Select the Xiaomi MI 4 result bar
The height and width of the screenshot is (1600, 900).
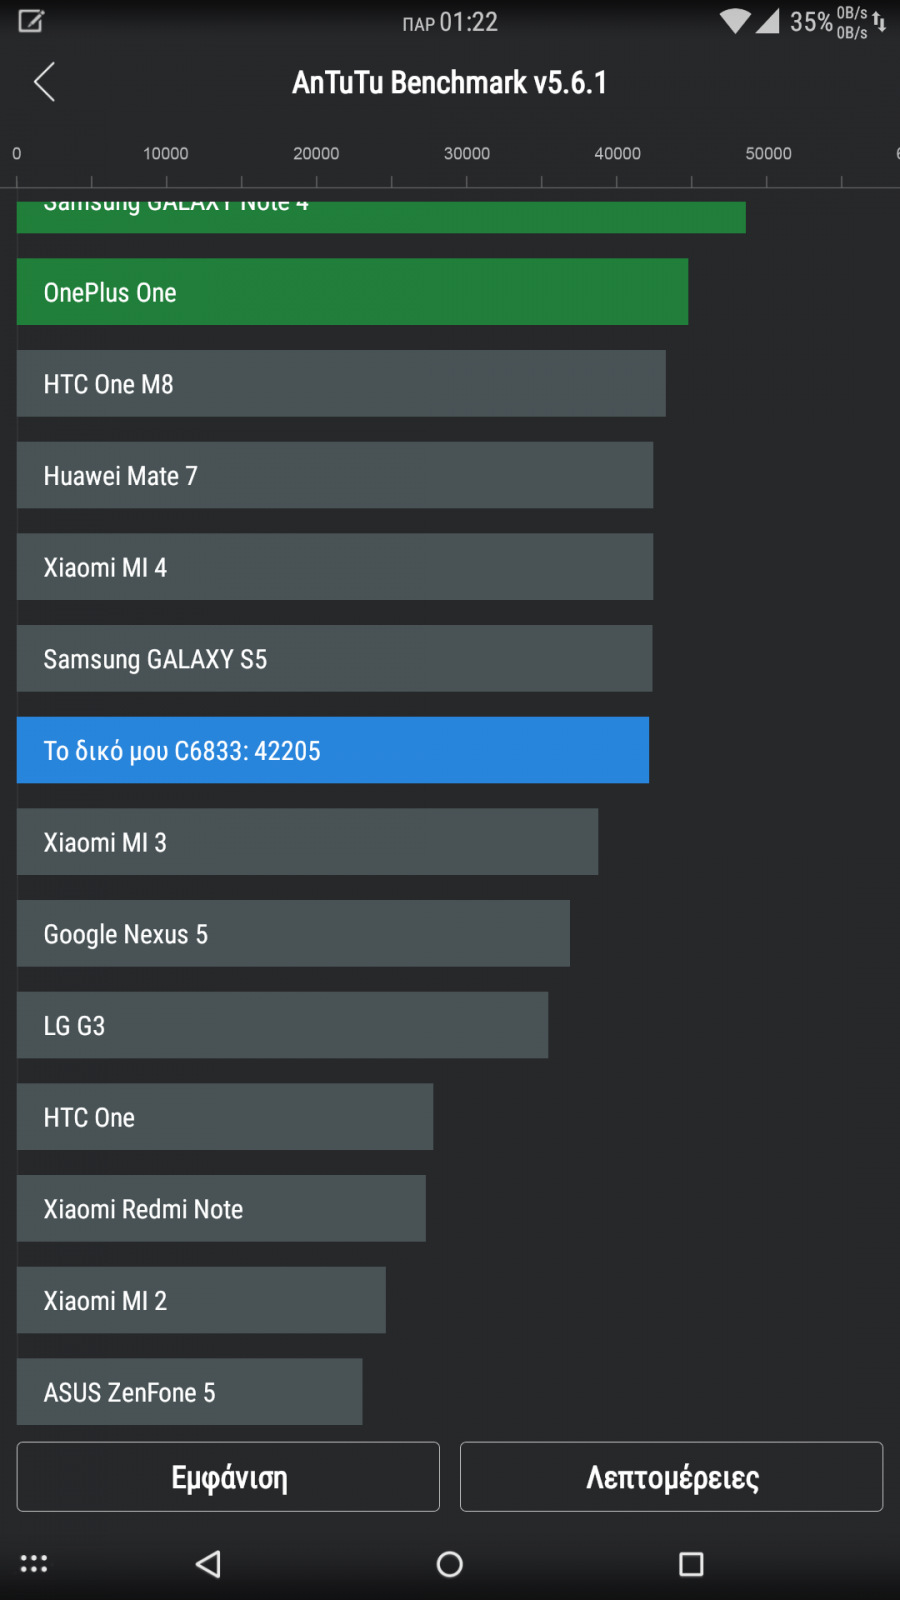[335, 567]
